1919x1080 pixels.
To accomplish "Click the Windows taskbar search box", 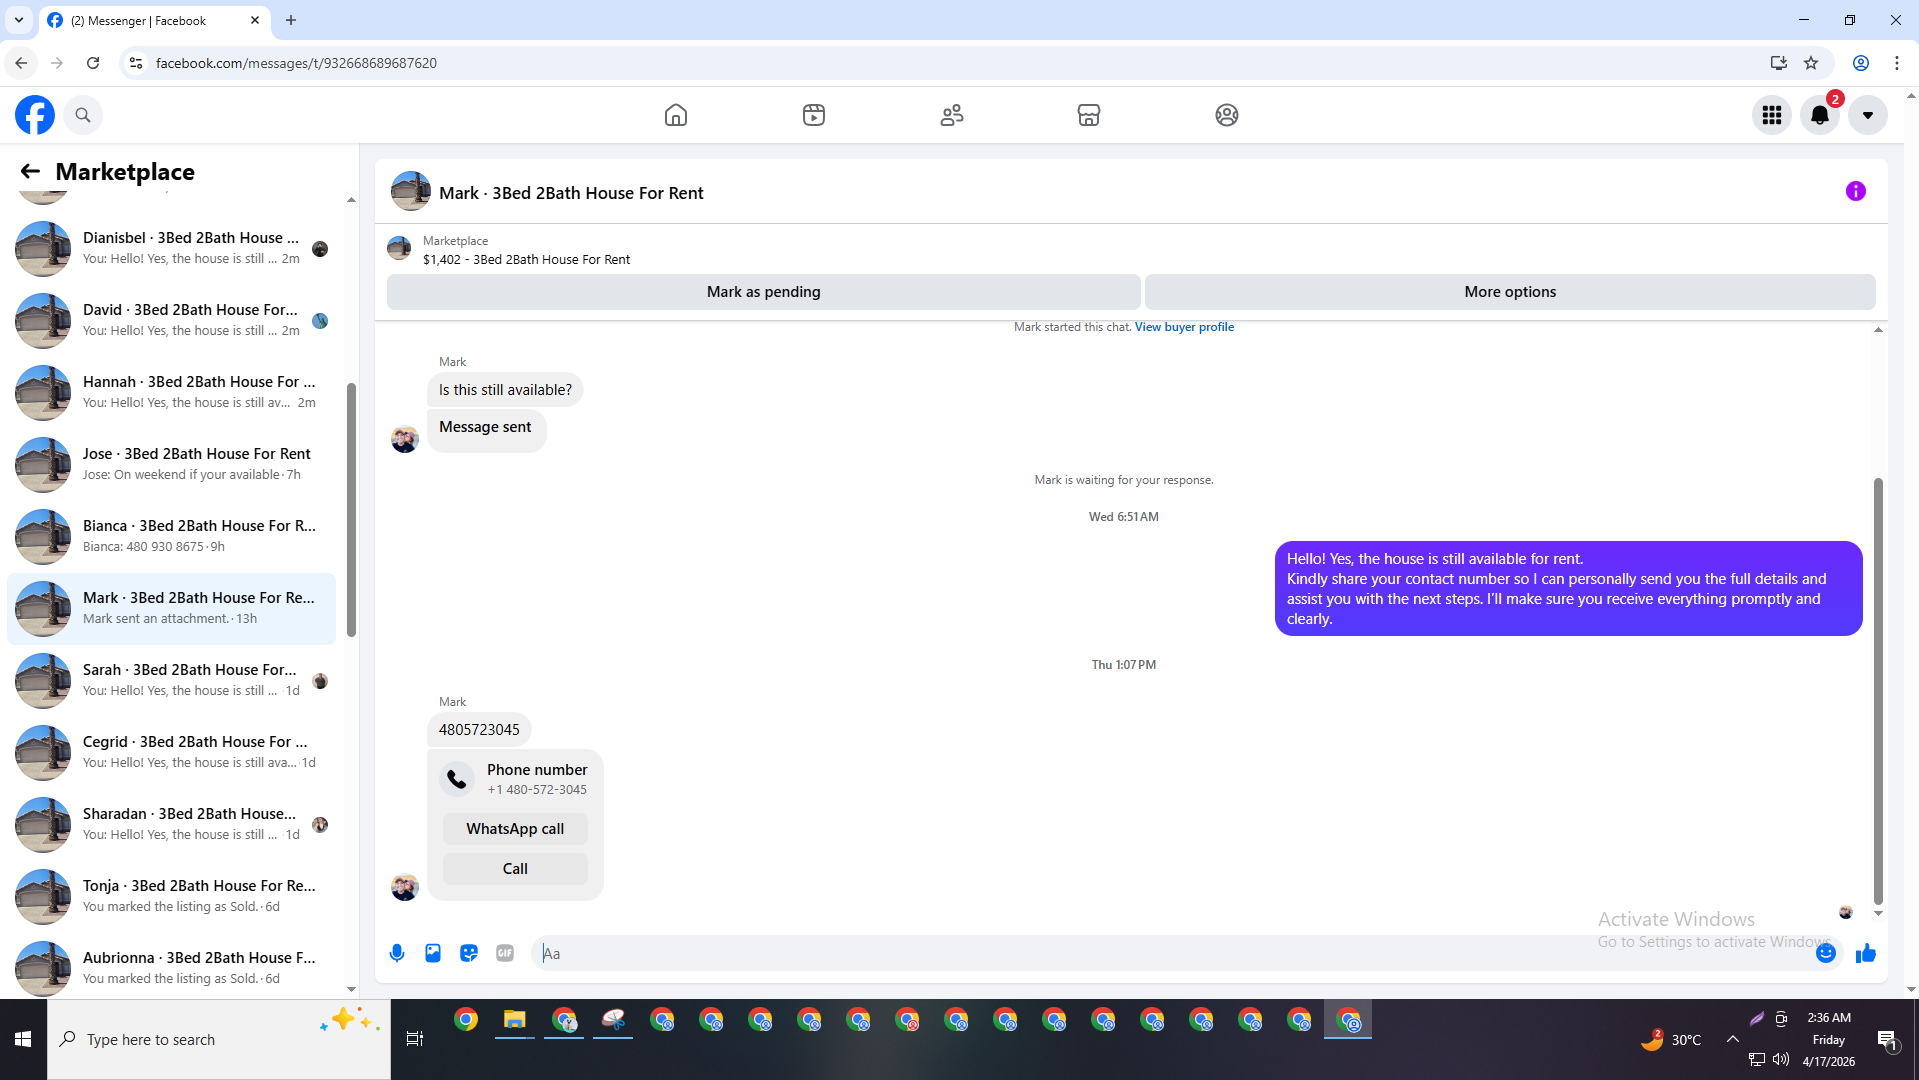I will tap(218, 1040).
